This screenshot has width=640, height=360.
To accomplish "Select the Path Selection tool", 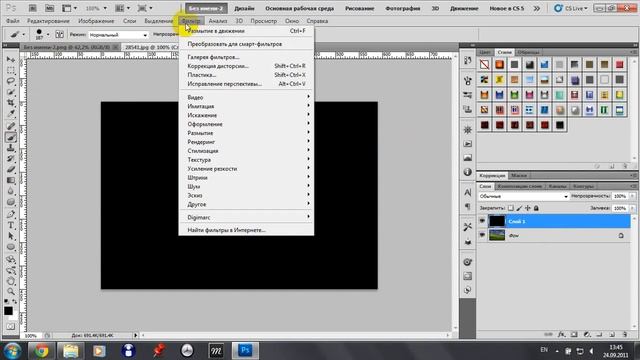I will tap(11, 236).
